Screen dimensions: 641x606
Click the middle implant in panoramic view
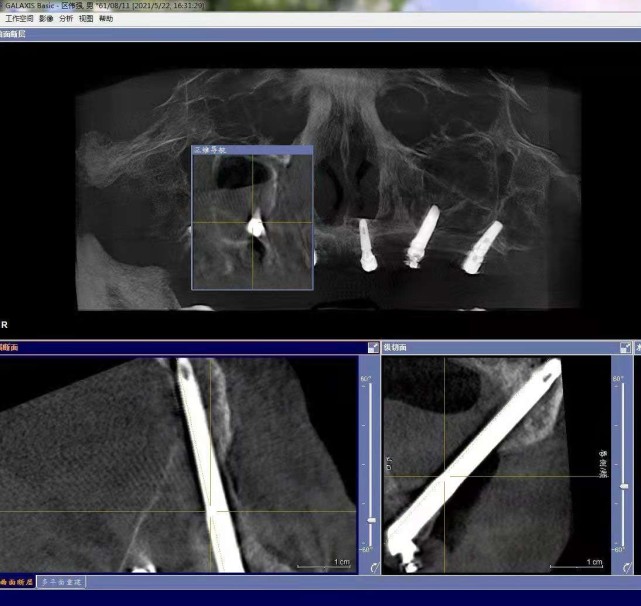[x=423, y=237]
